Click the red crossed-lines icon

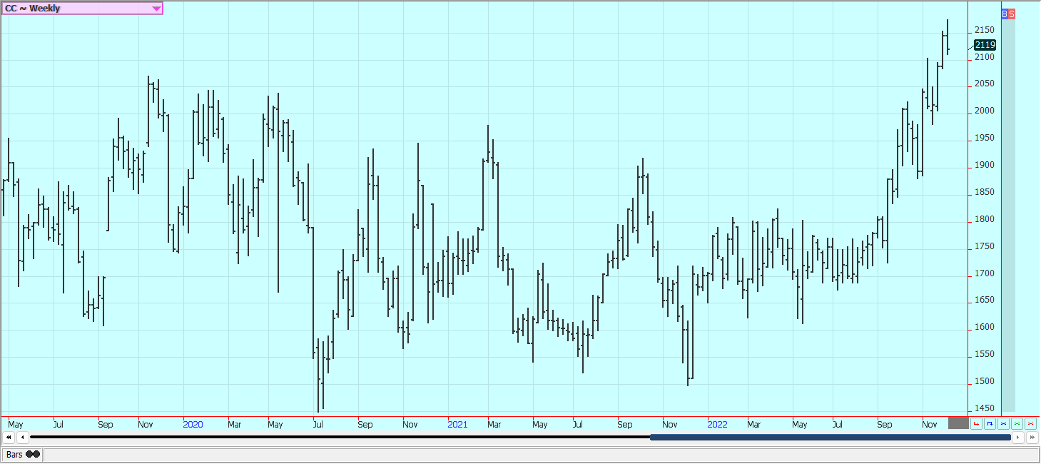(1031, 423)
